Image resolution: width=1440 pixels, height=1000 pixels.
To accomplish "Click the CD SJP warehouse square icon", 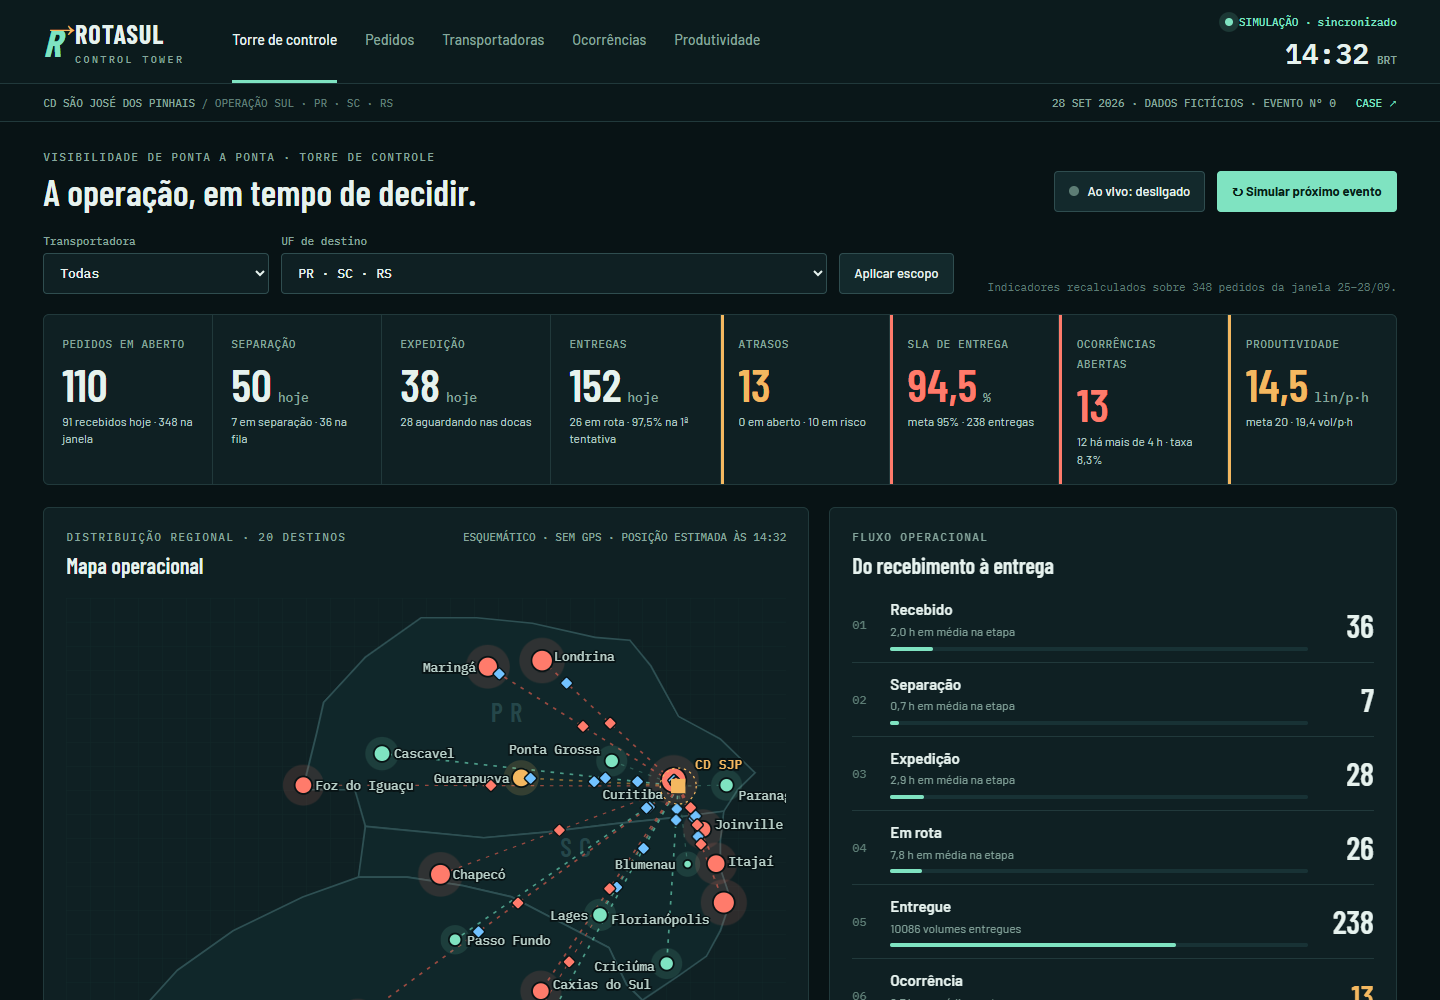I will click(678, 786).
